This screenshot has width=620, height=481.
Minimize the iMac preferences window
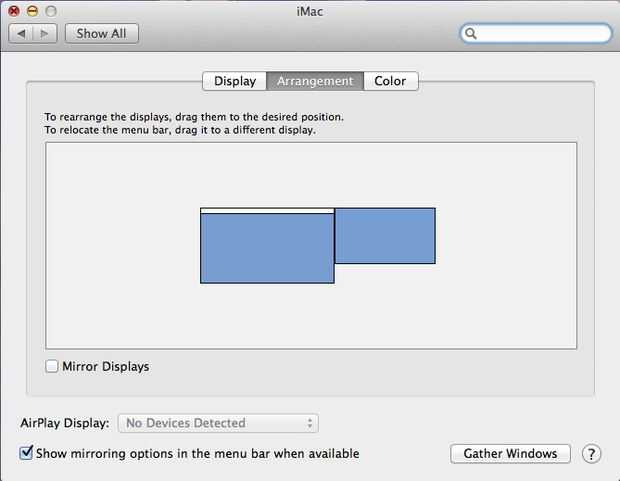(x=32, y=10)
